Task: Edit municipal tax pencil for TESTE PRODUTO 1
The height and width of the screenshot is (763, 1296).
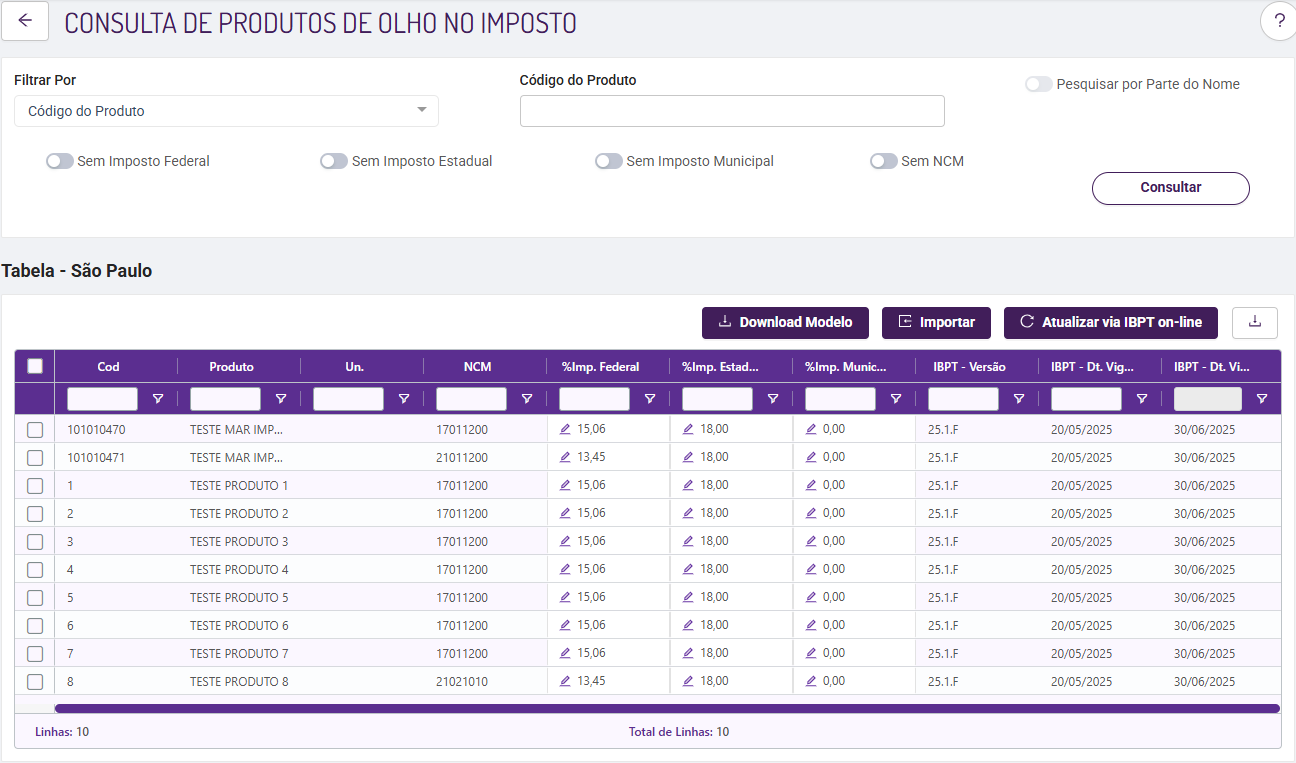Action: pyautogui.click(x=811, y=485)
